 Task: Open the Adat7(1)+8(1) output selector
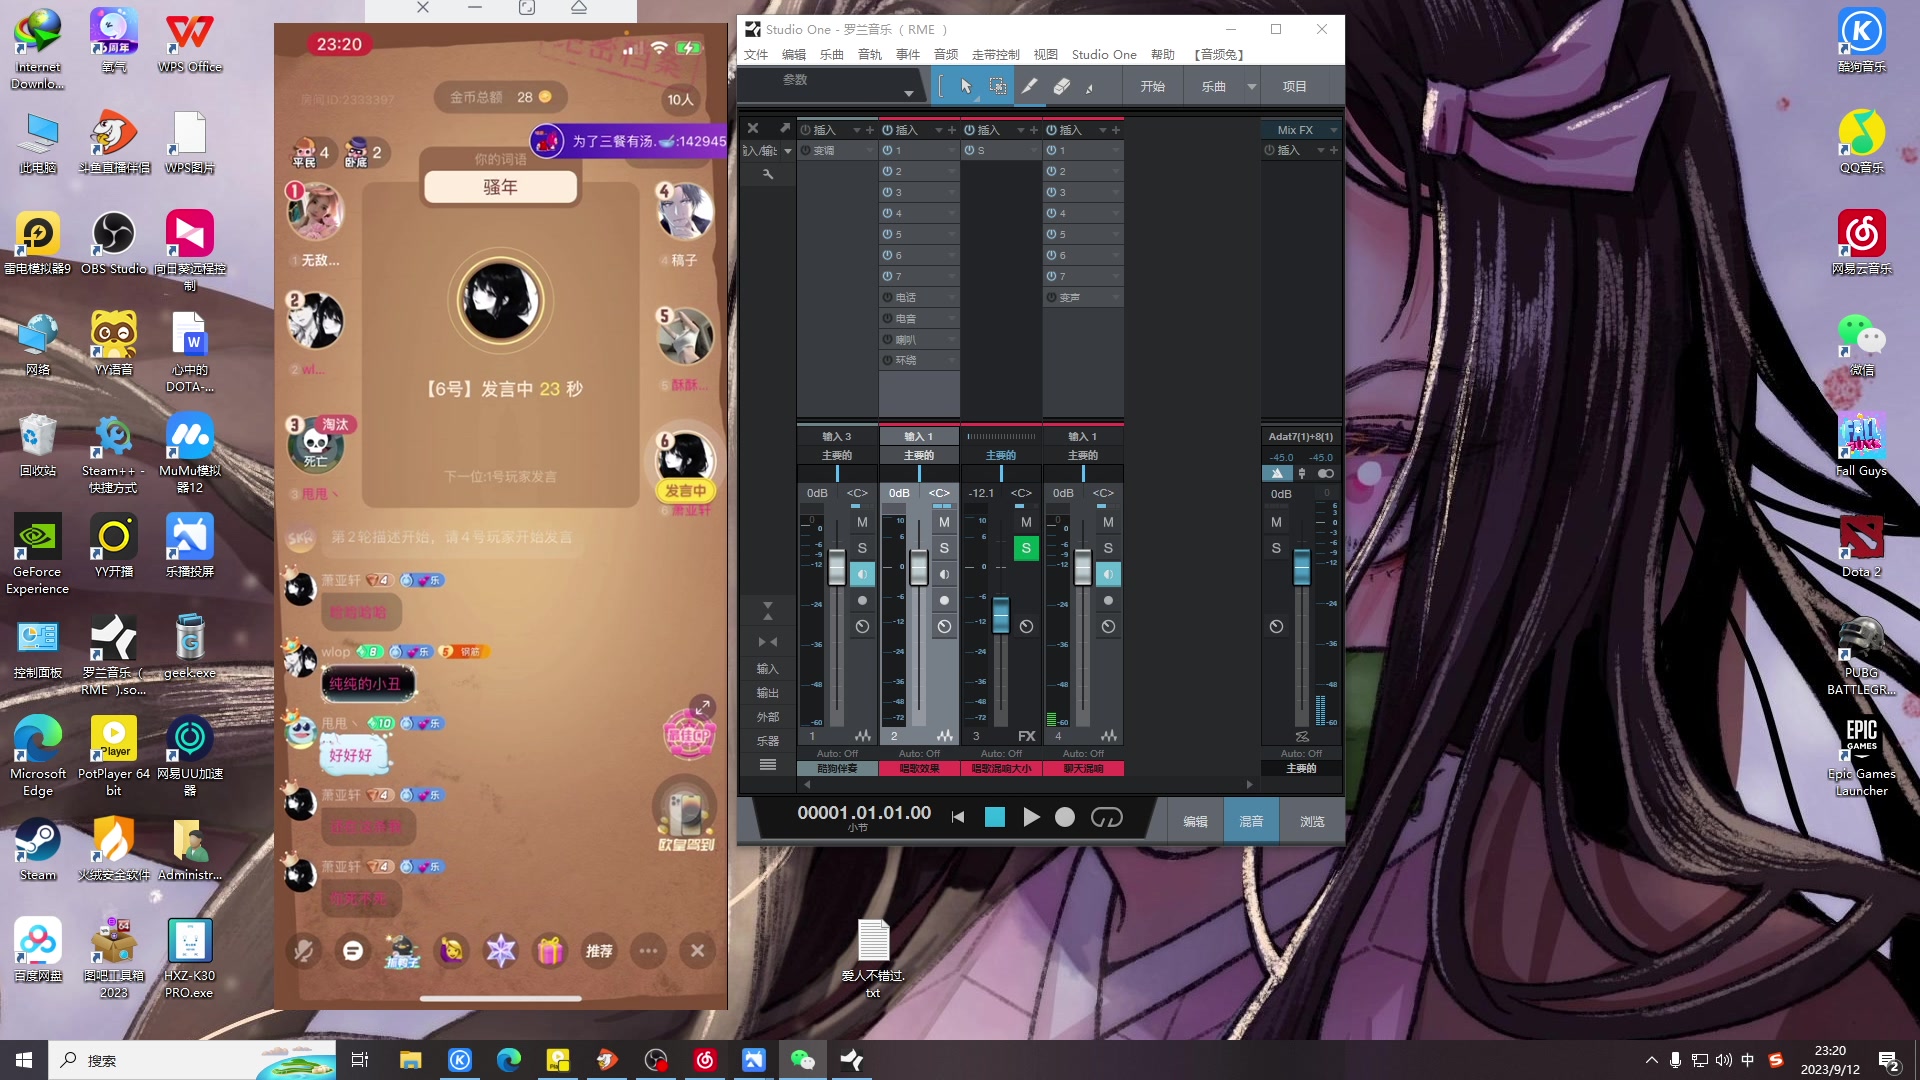click(x=1300, y=436)
